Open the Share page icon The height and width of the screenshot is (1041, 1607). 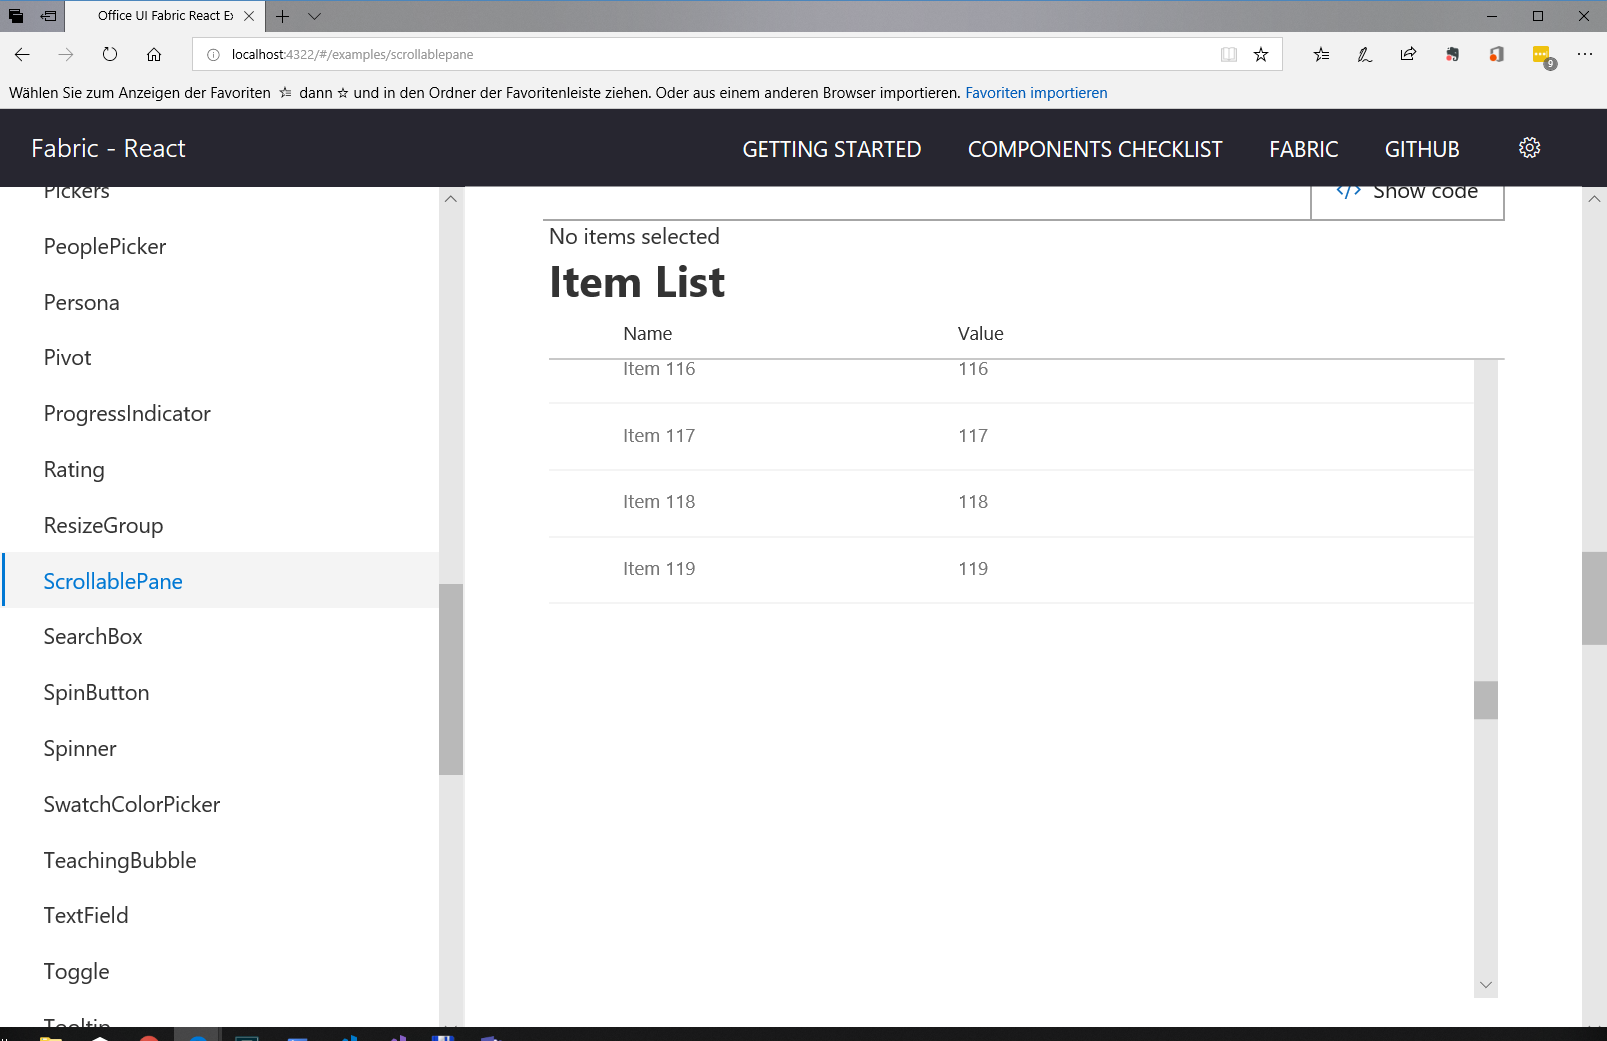click(1408, 54)
